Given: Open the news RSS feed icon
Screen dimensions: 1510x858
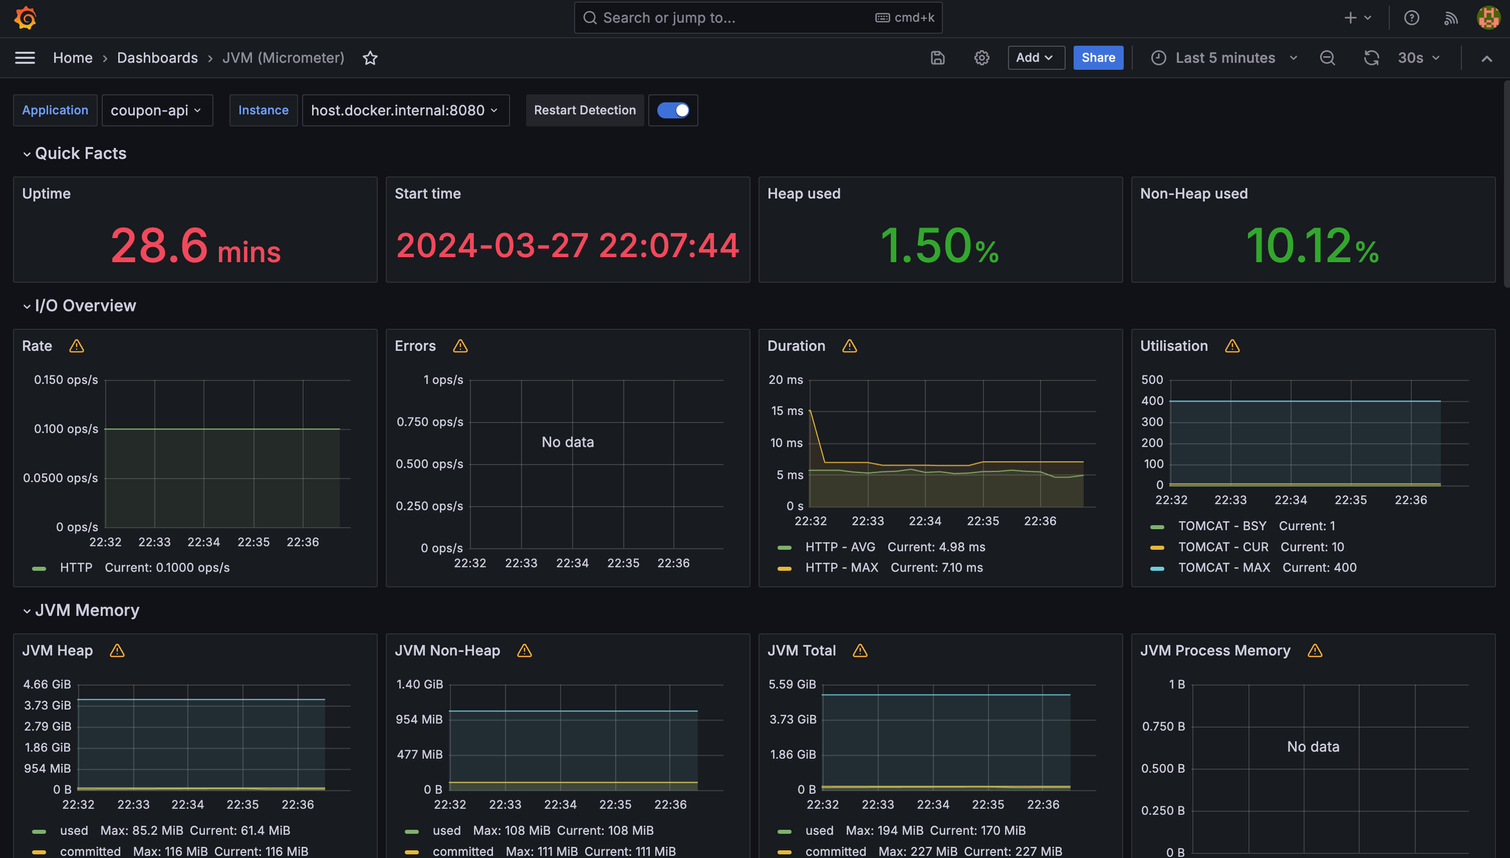Looking at the screenshot, I should point(1450,18).
